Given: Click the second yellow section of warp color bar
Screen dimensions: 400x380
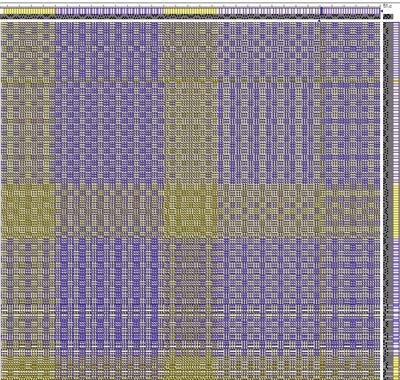Looking at the screenshot, I should coord(190,11).
